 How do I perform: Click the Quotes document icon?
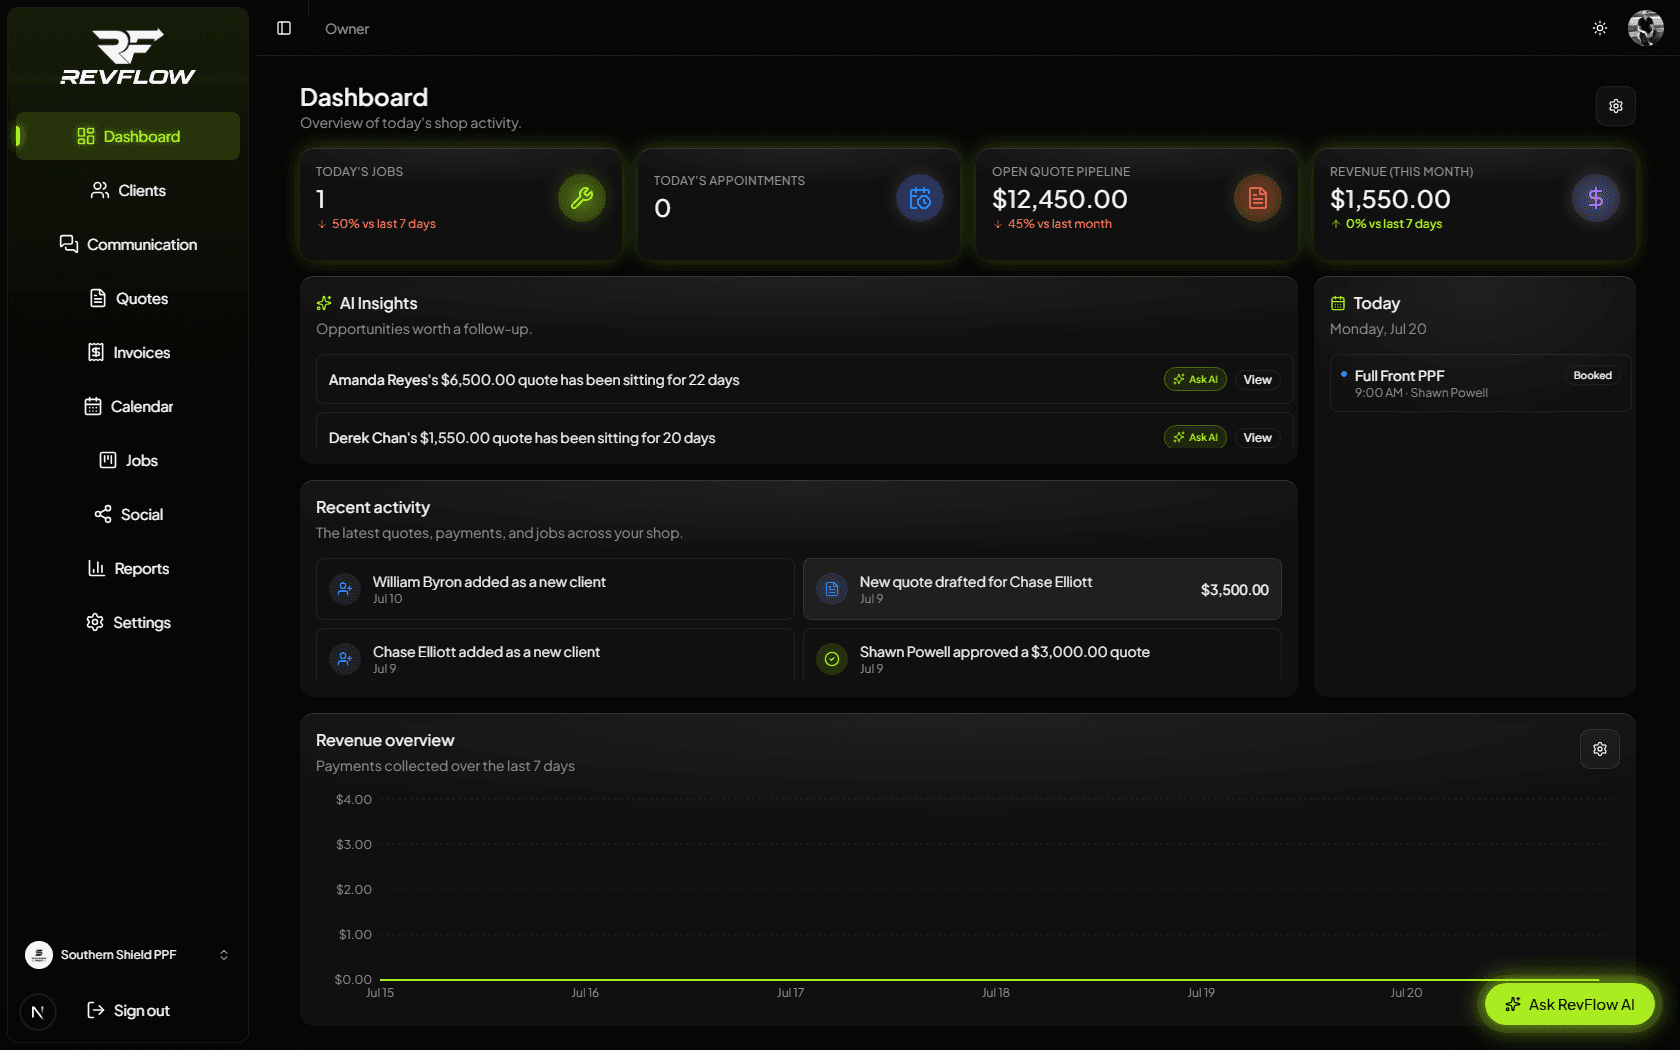(98, 298)
